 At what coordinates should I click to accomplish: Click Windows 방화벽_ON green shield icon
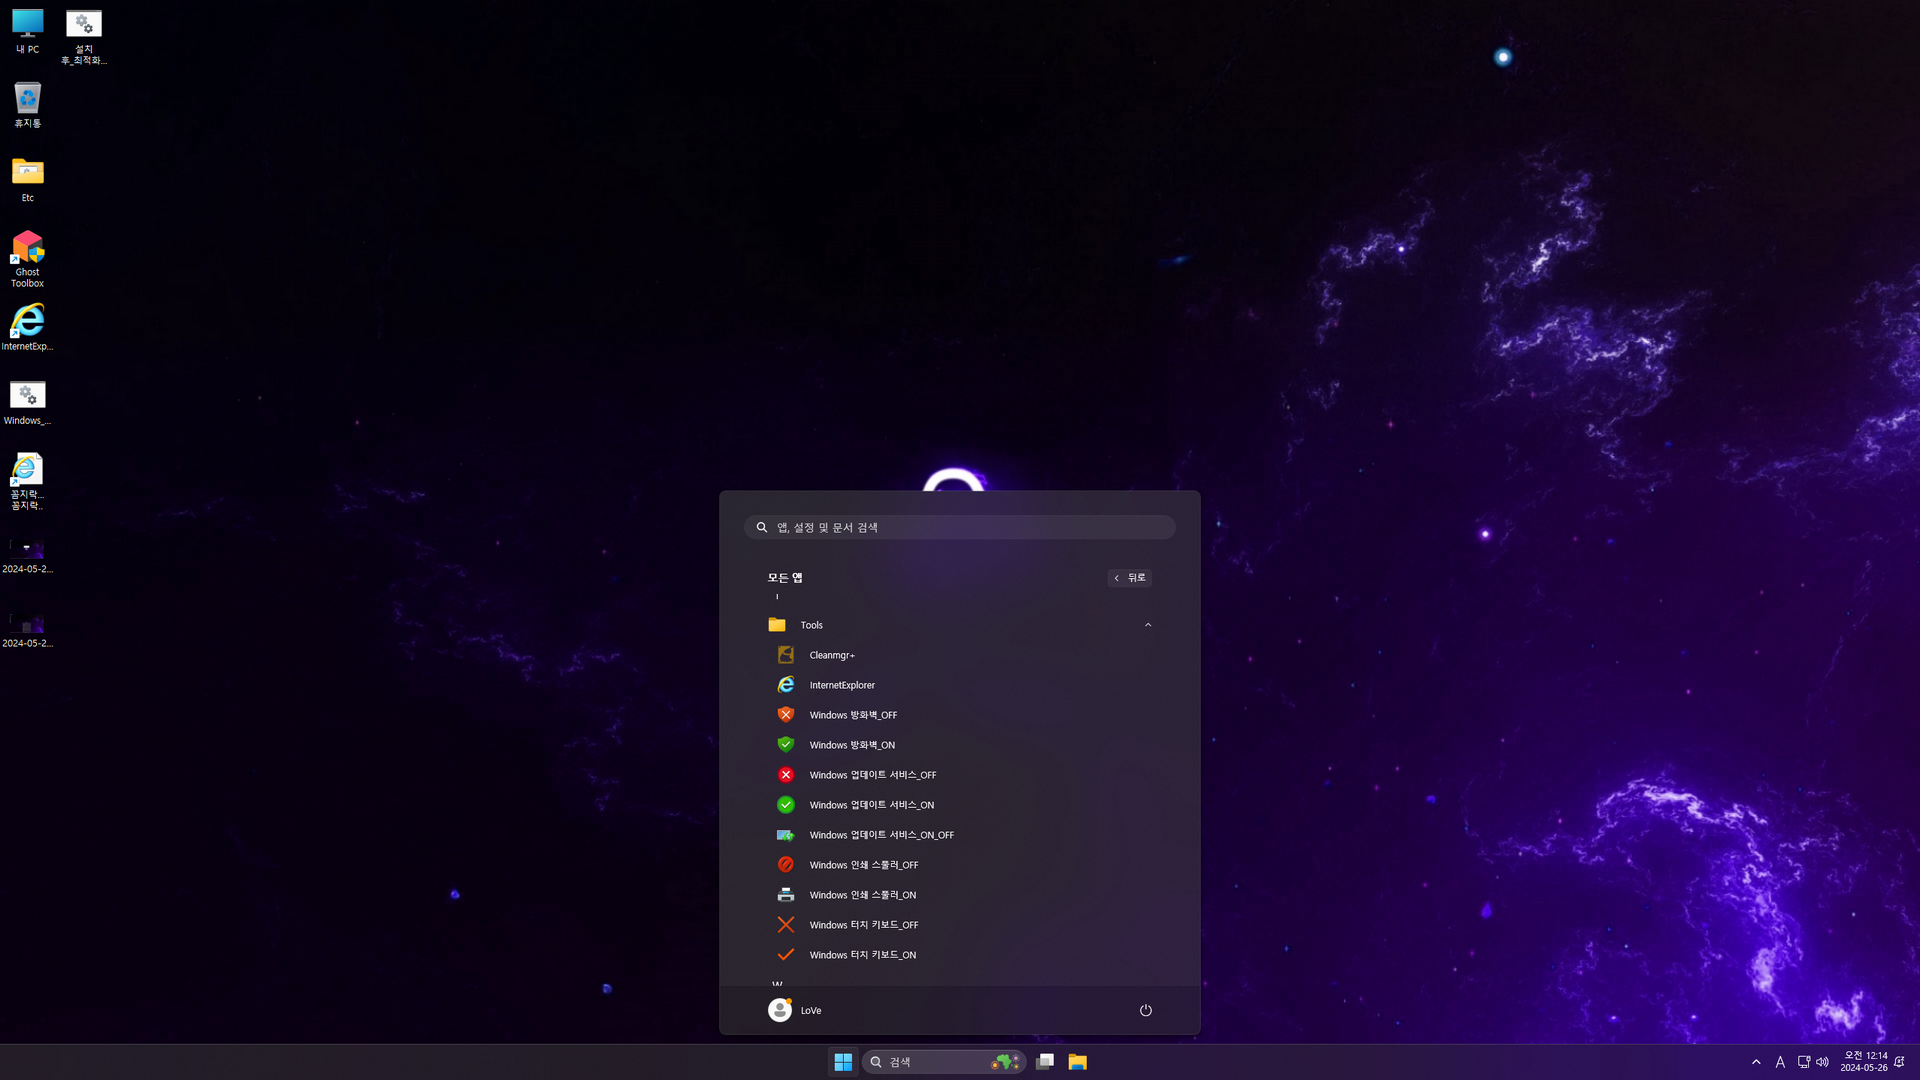coord(786,745)
